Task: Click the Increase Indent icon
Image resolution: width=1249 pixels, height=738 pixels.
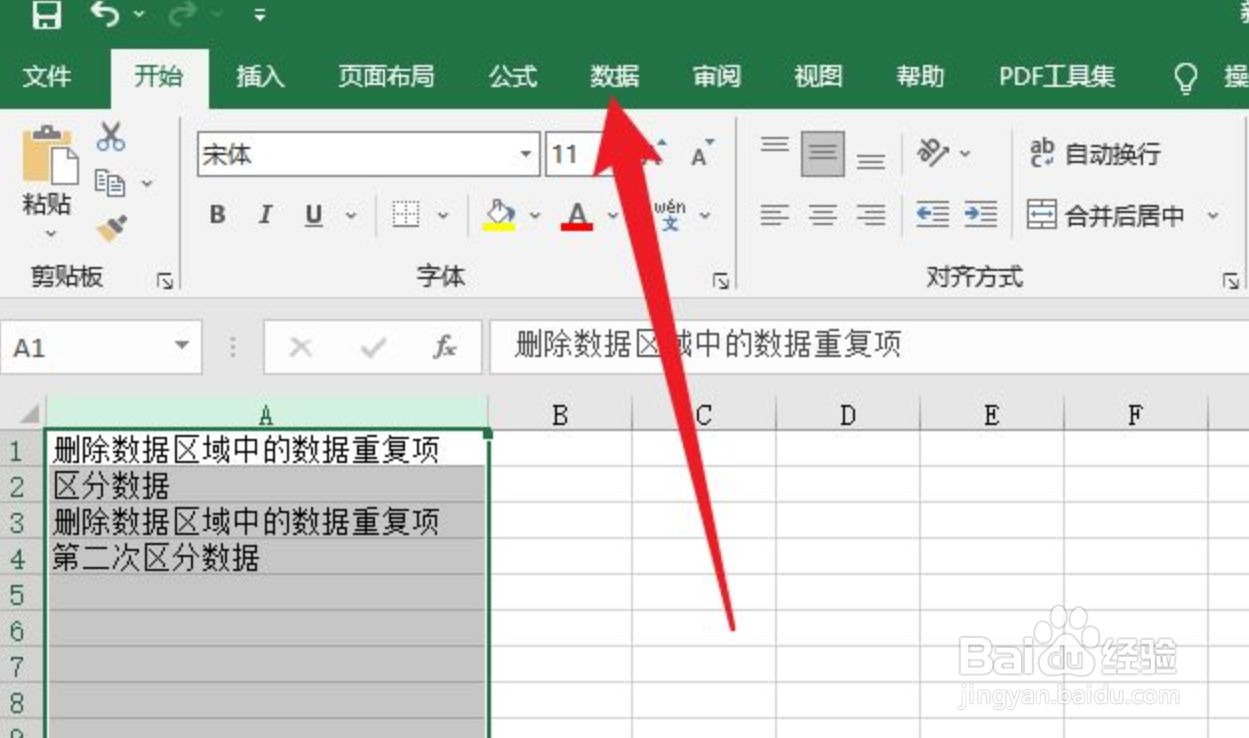Action: pos(981,214)
